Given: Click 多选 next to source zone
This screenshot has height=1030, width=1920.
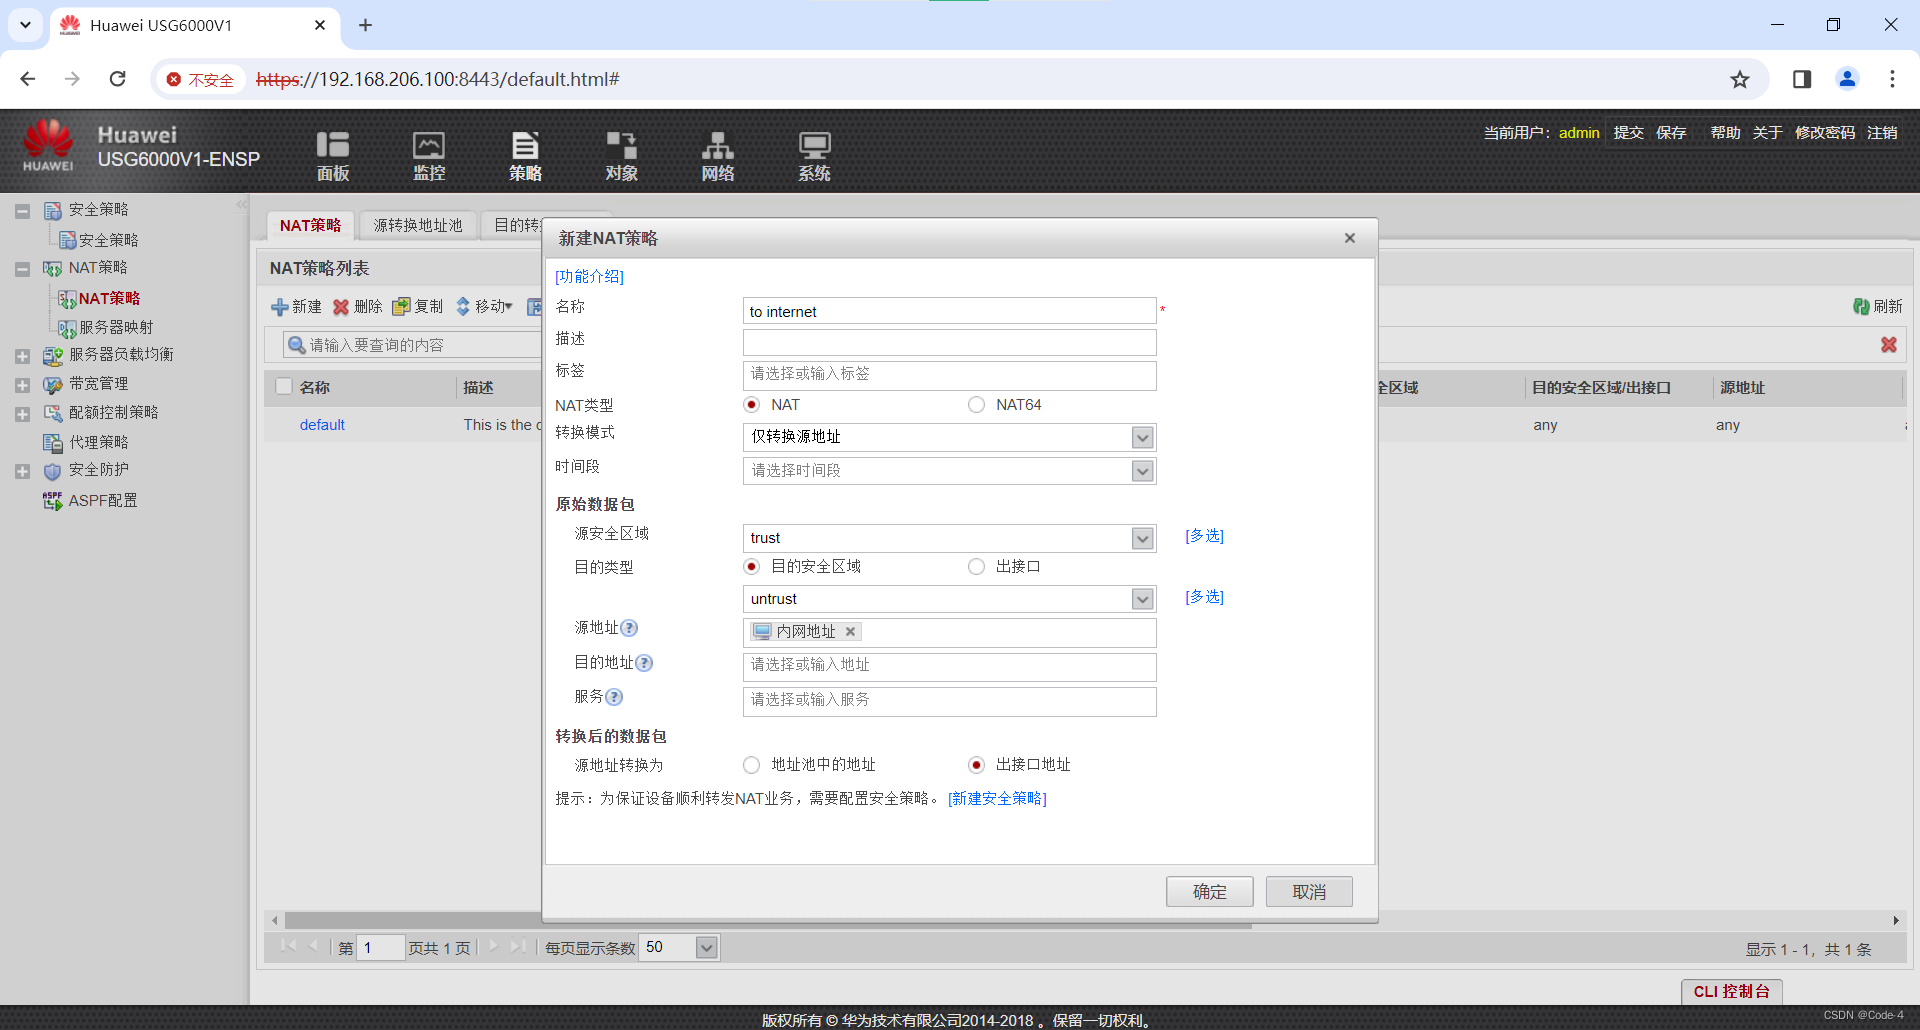Looking at the screenshot, I should click(x=1204, y=536).
